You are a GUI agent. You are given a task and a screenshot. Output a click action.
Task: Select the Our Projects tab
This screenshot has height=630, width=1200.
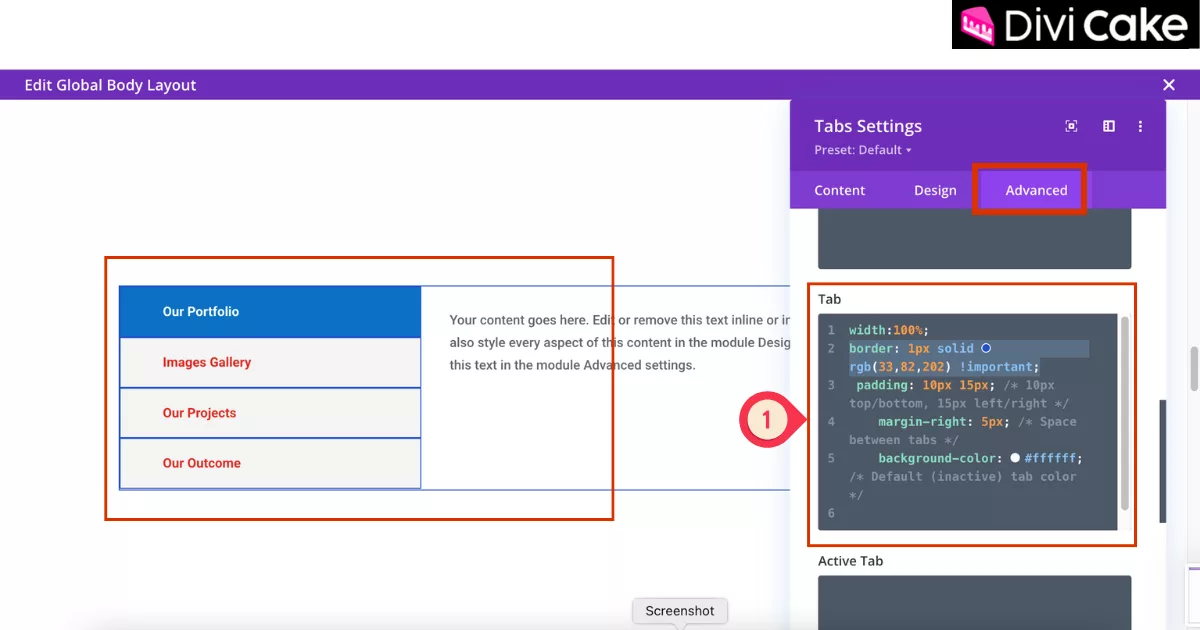pyautogui.click(x=270, y=413)
